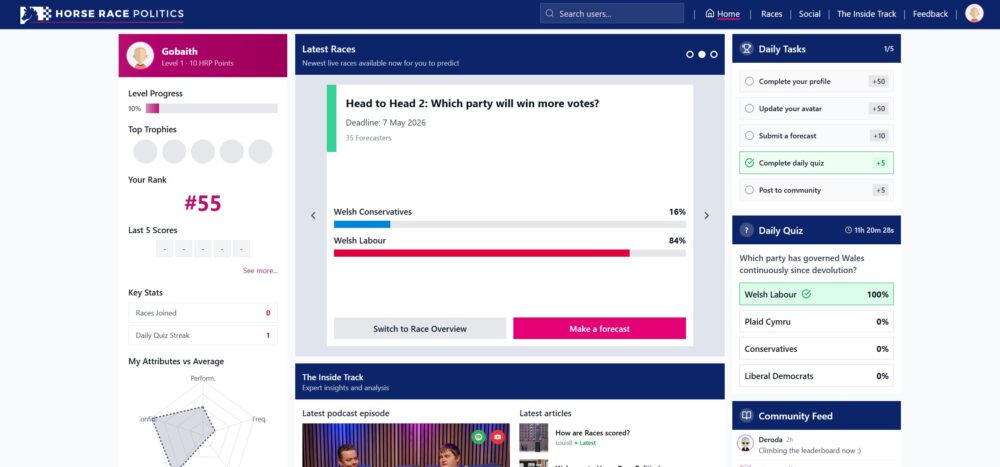
Task: Click the Daily Quiz question mark icon
Action: pos(746,230)
